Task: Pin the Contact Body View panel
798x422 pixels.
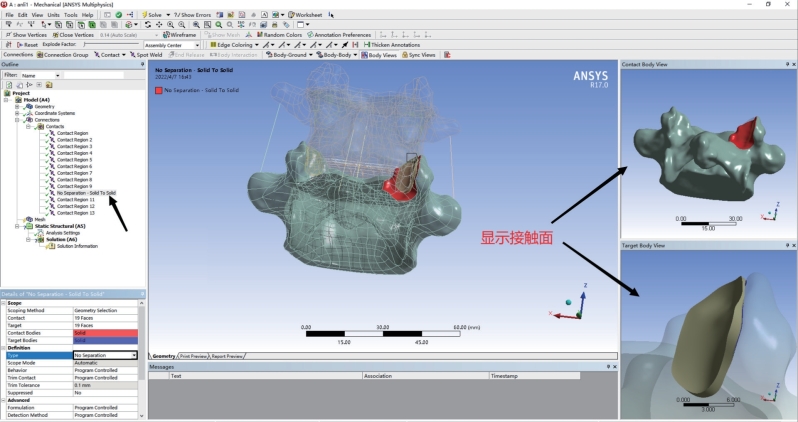Action: click(x=787, y=65)
